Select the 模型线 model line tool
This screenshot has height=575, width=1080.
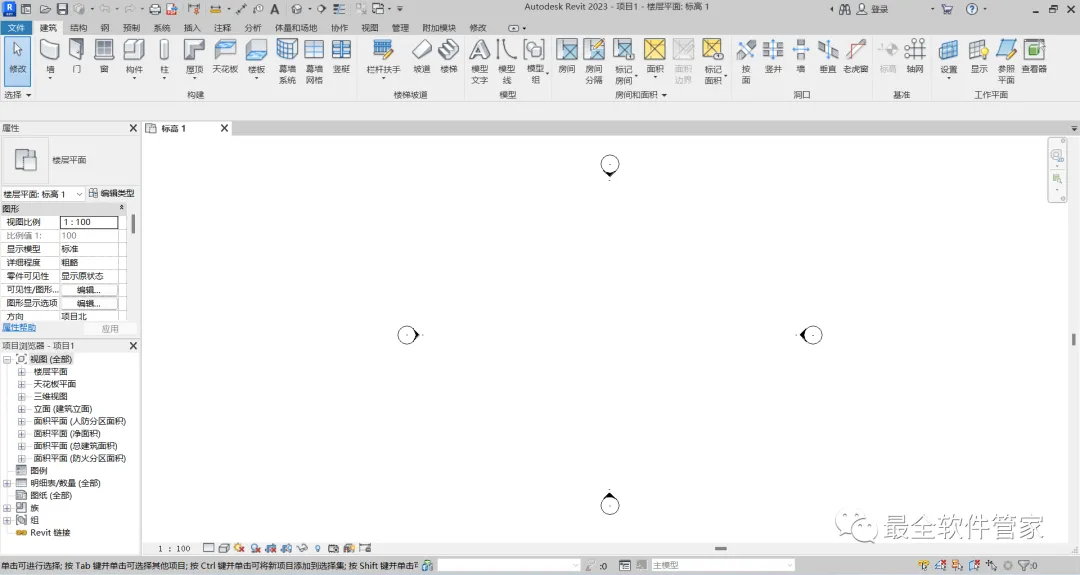(x=506, y=61)
